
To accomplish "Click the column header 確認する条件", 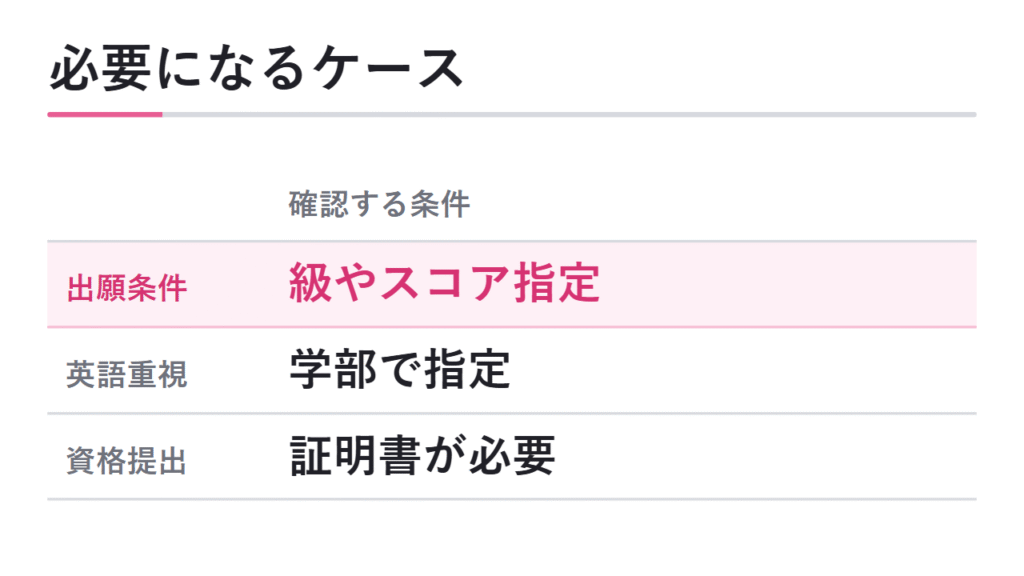I will point(379,204).
